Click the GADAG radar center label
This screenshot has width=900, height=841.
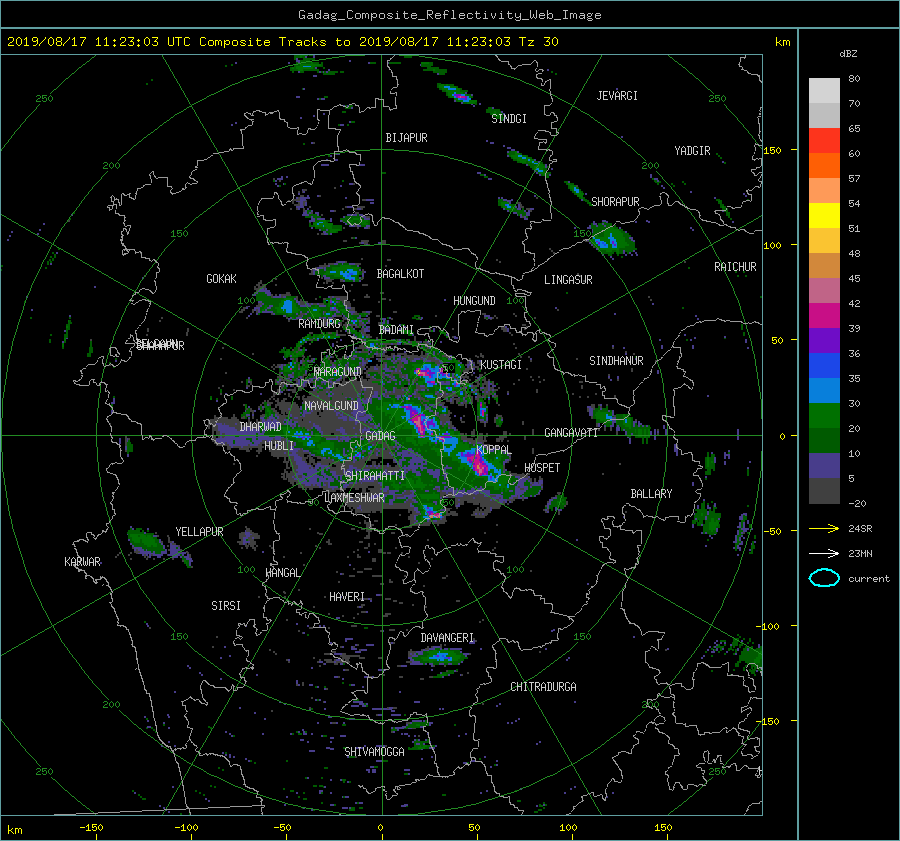coord(380,436)
